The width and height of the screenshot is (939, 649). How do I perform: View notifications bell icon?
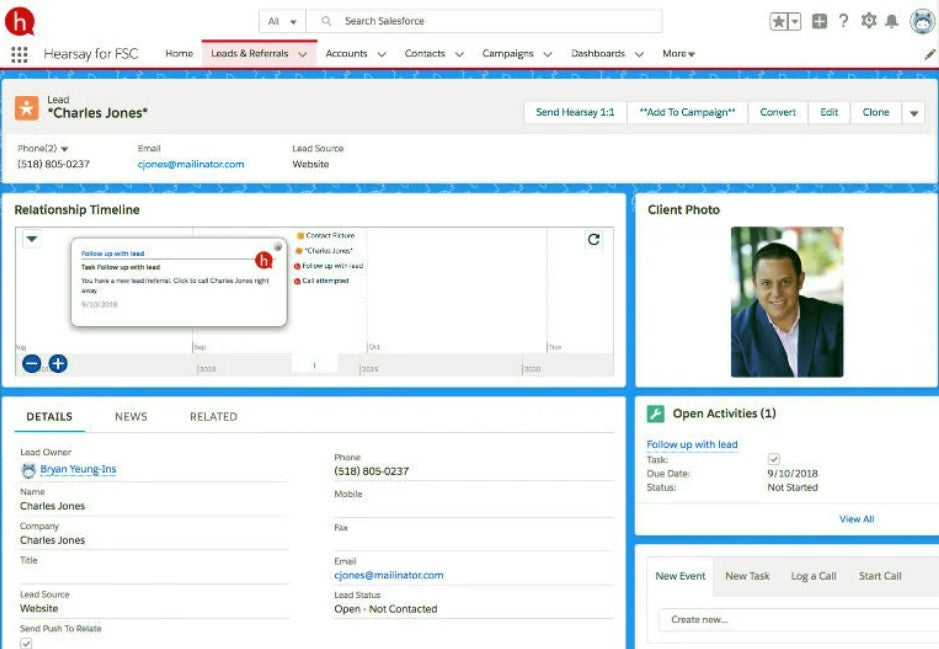coord(891,21)
